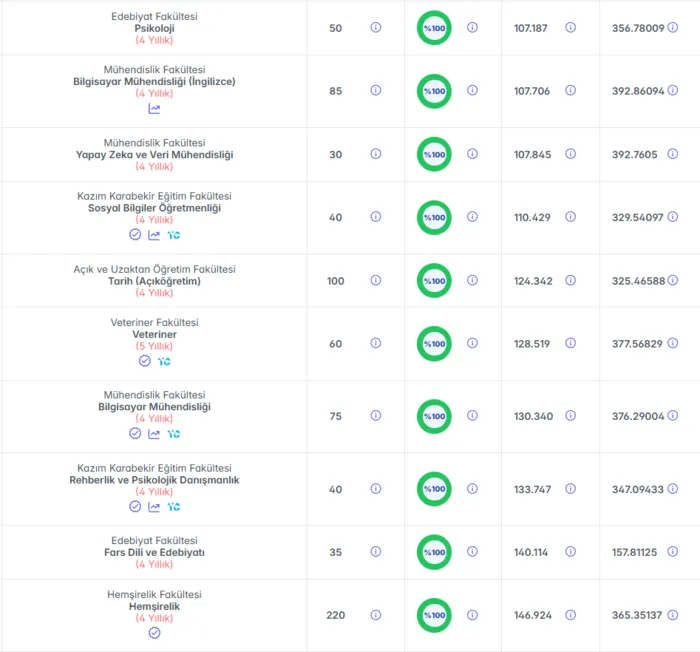Click checkmark badge under Sosyal Bilgiler Öğretmenliği
700x652 pixels.
point(135,234)
